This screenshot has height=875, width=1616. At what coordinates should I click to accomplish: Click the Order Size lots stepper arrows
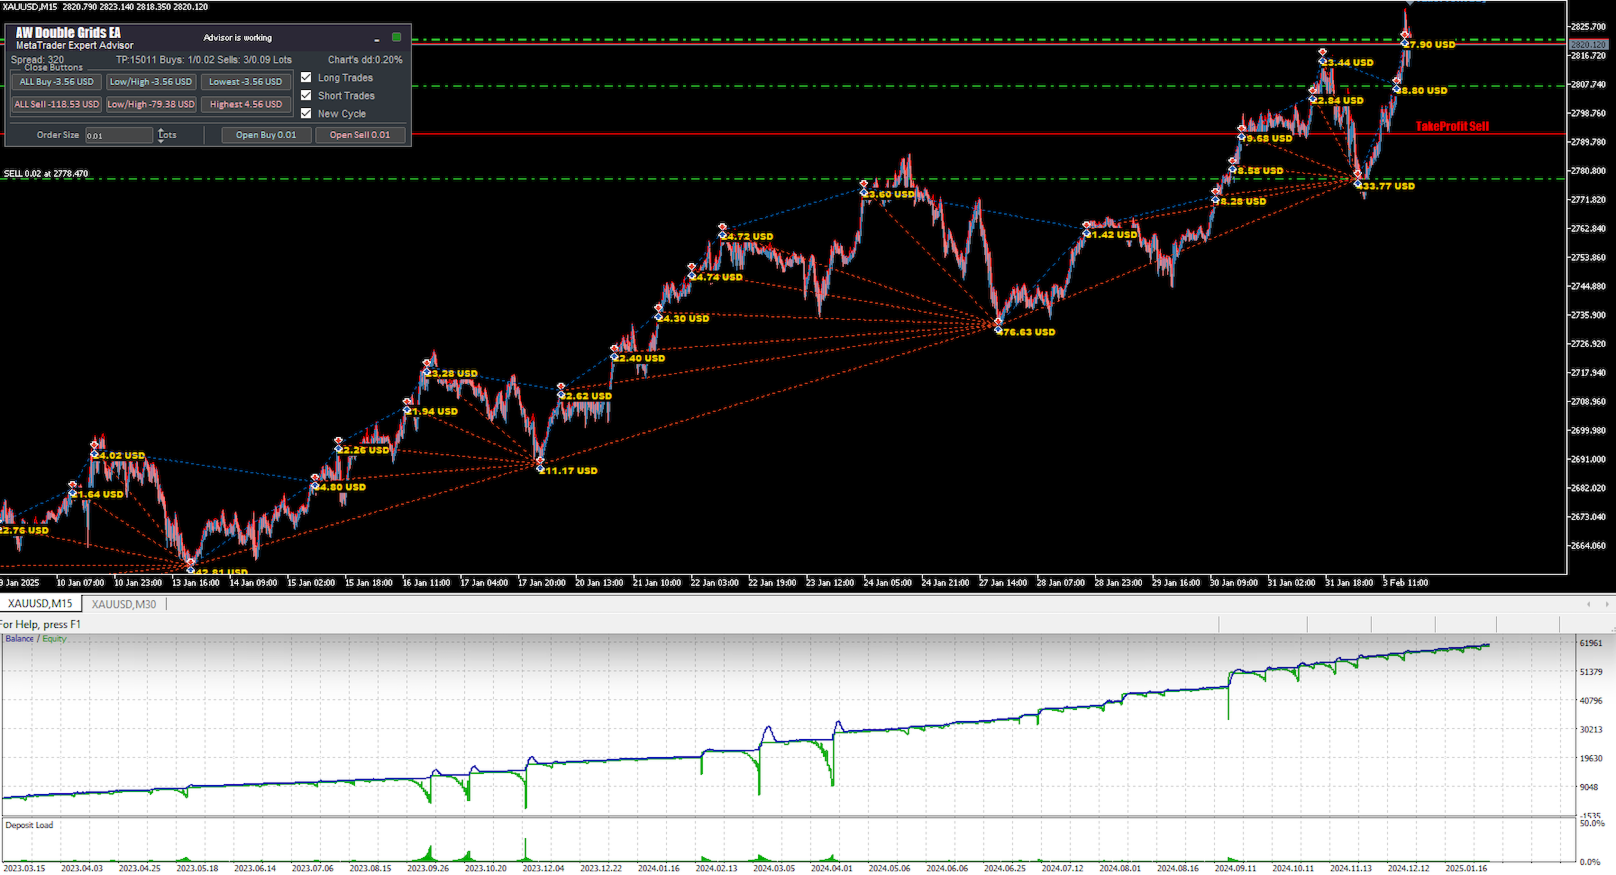click(x=160, y=135)
